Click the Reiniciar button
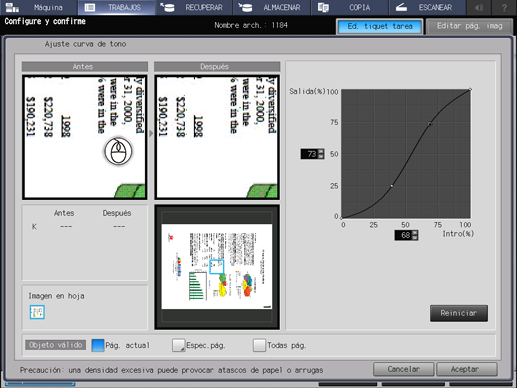This screenshot has height=388, width=517. 459,313
